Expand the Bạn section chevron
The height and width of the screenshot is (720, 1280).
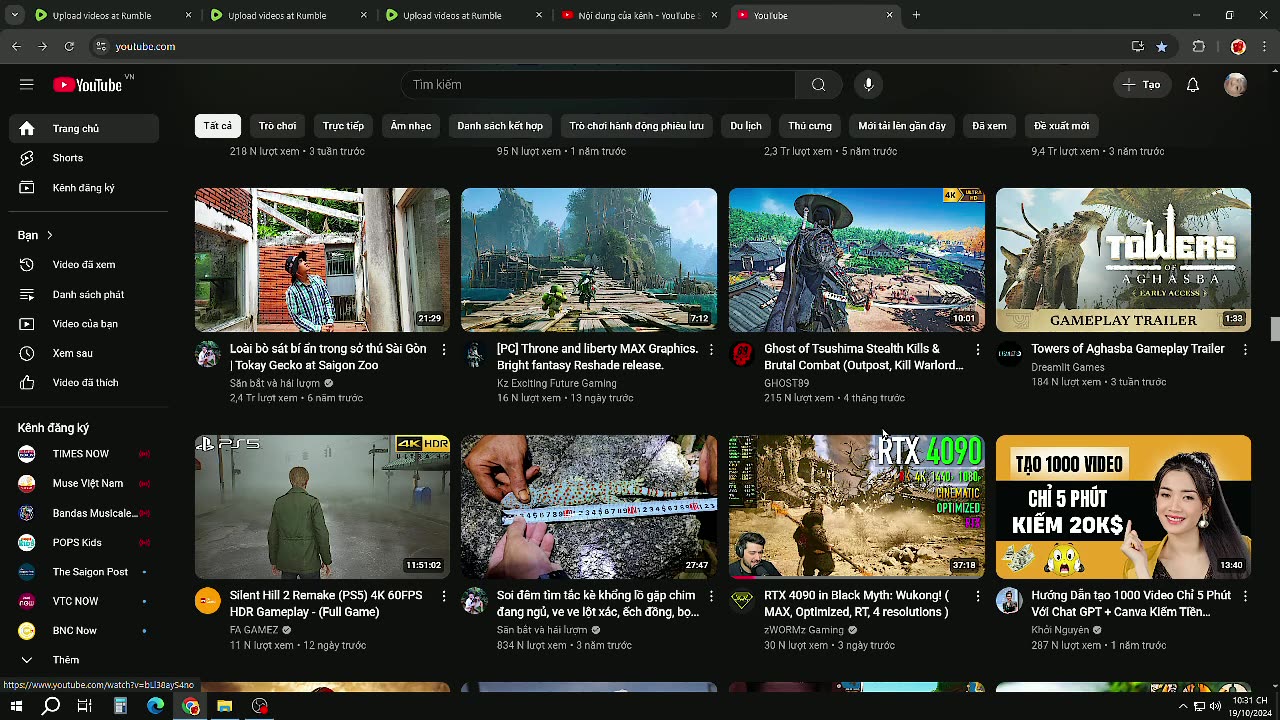pyautogui.click(x=49, y=235)
